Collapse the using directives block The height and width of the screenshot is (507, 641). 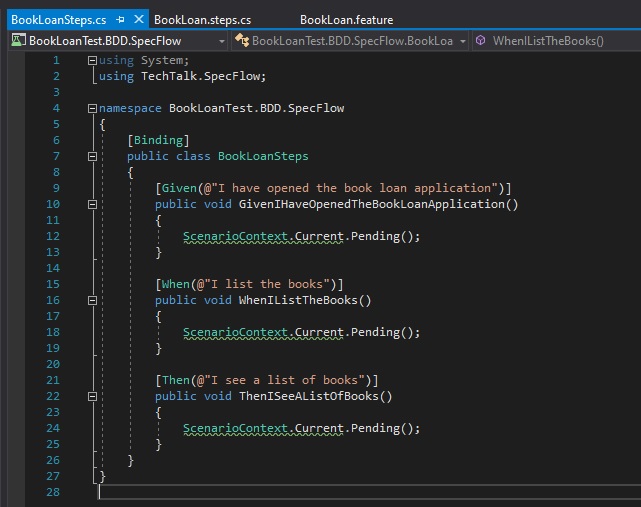click(92, 61)
